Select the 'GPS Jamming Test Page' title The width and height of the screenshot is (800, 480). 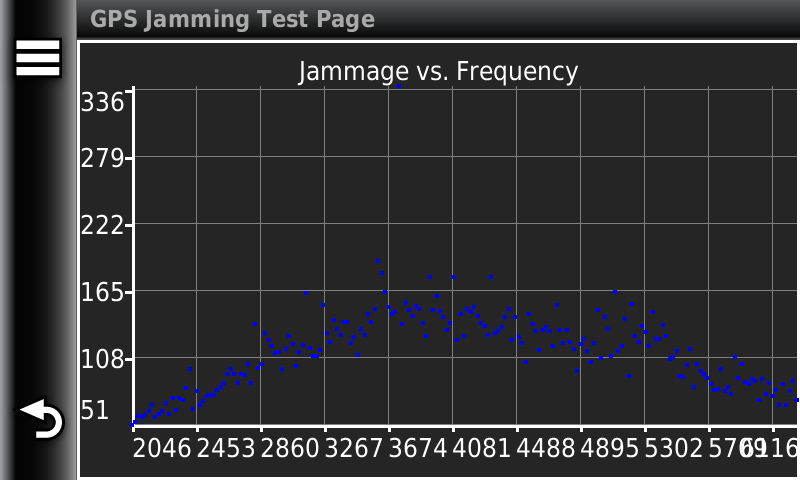[233, 19]
